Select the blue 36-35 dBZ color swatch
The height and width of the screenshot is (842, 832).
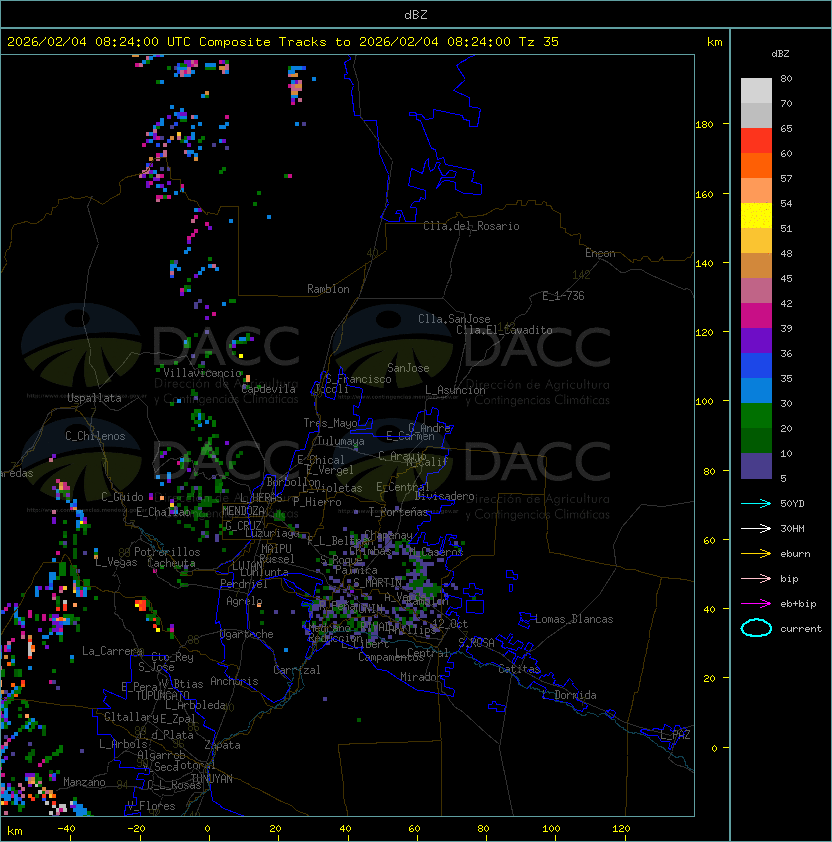point(756,365)
